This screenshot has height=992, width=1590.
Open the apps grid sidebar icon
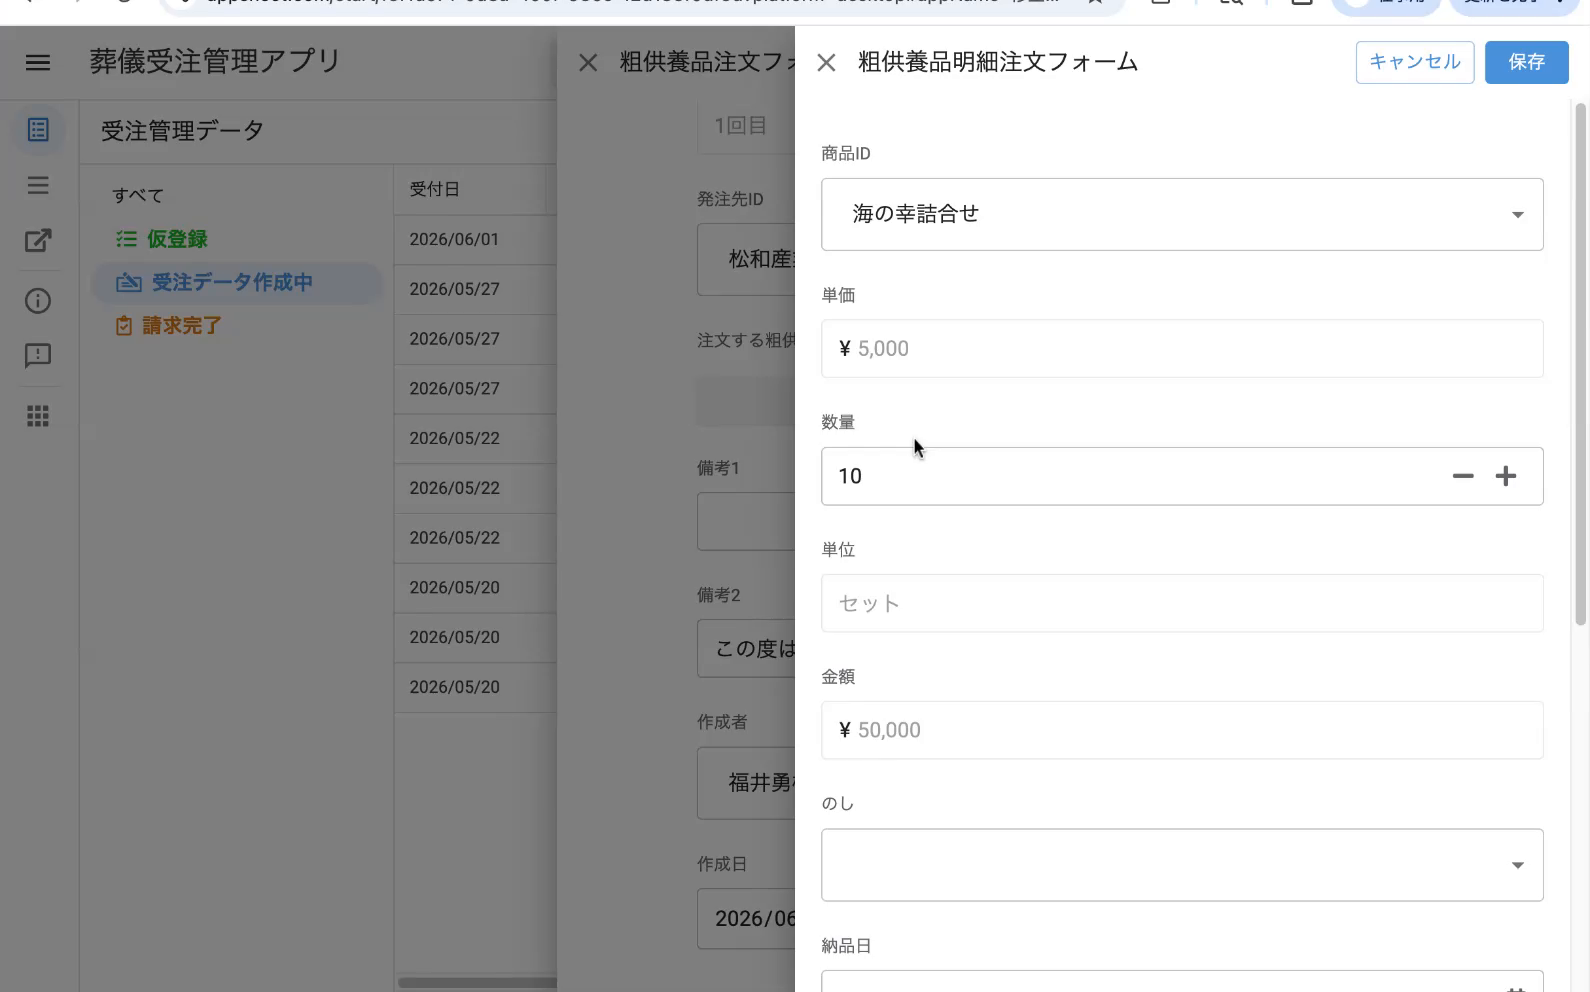click(x=38, y=416)
